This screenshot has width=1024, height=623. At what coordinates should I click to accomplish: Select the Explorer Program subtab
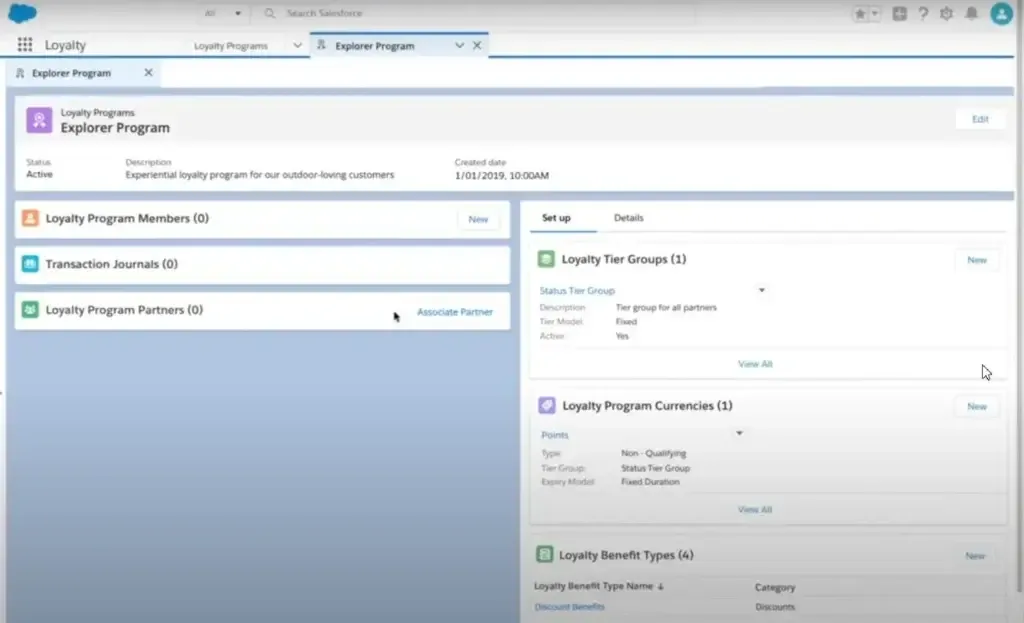(71, 73)
